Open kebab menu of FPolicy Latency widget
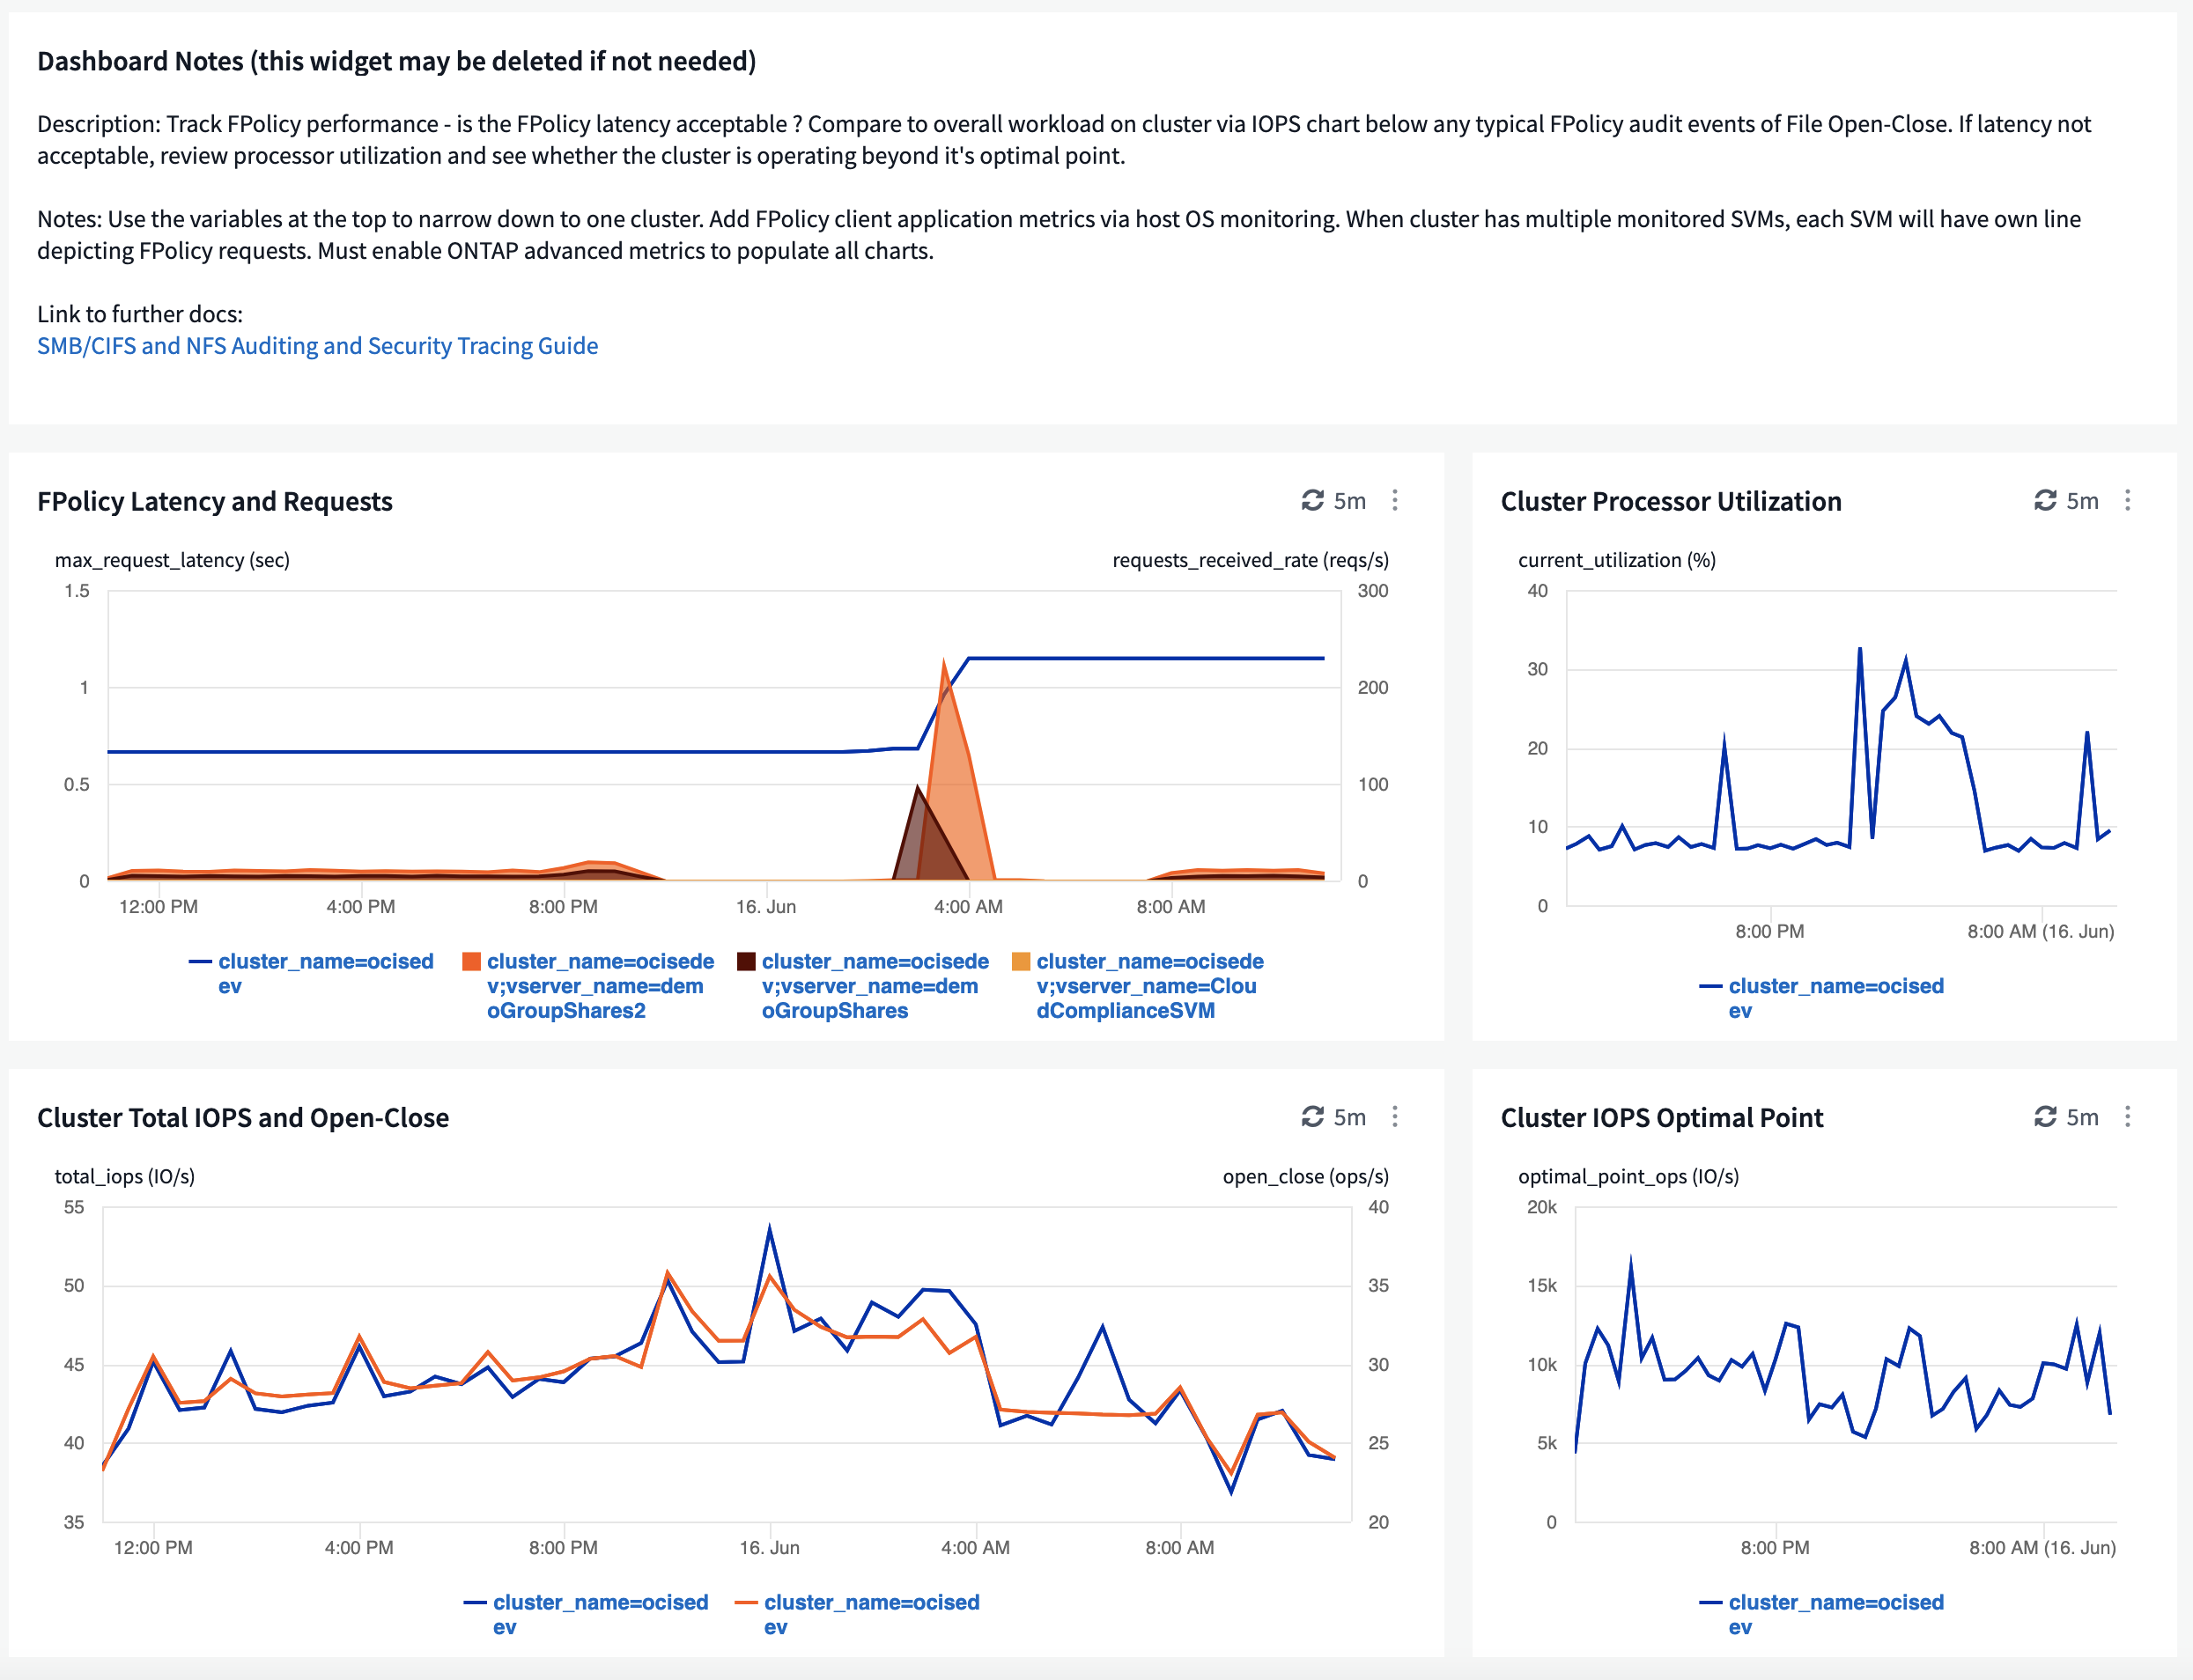 point(1395,500)
